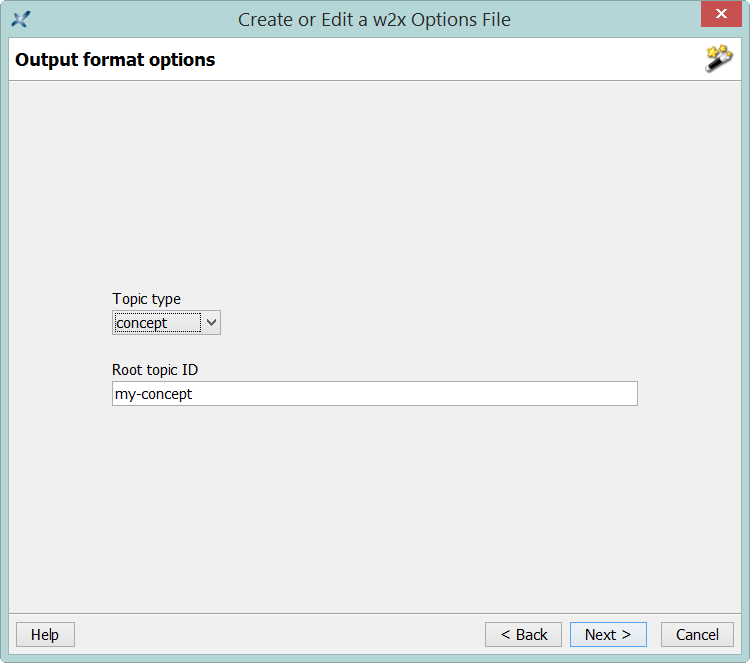Click the chevron beside the concept value
Viewport: 750px width, 663px height.
(211, 322)
